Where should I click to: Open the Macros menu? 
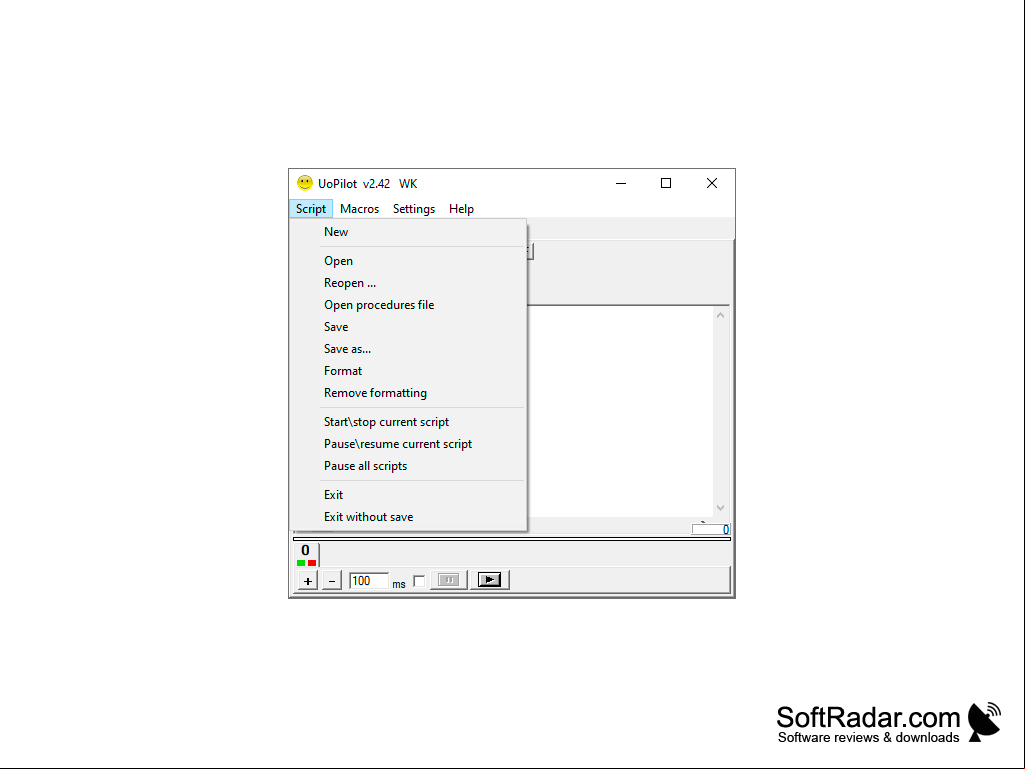(360, 209)
